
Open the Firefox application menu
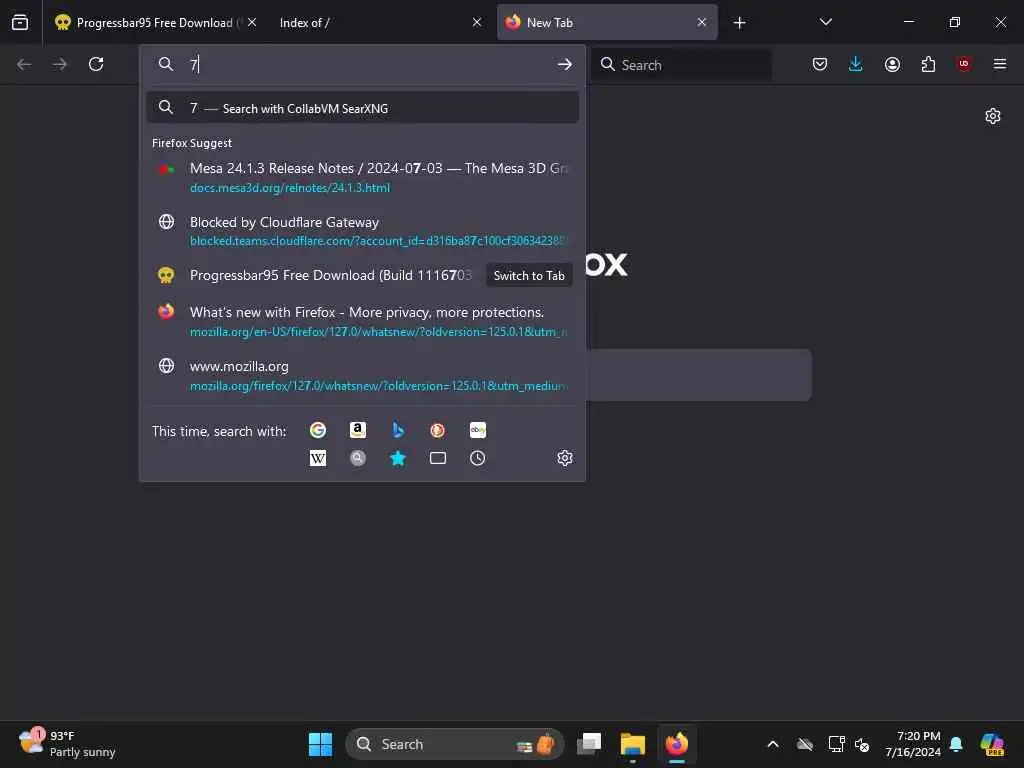pos(1000,64)
